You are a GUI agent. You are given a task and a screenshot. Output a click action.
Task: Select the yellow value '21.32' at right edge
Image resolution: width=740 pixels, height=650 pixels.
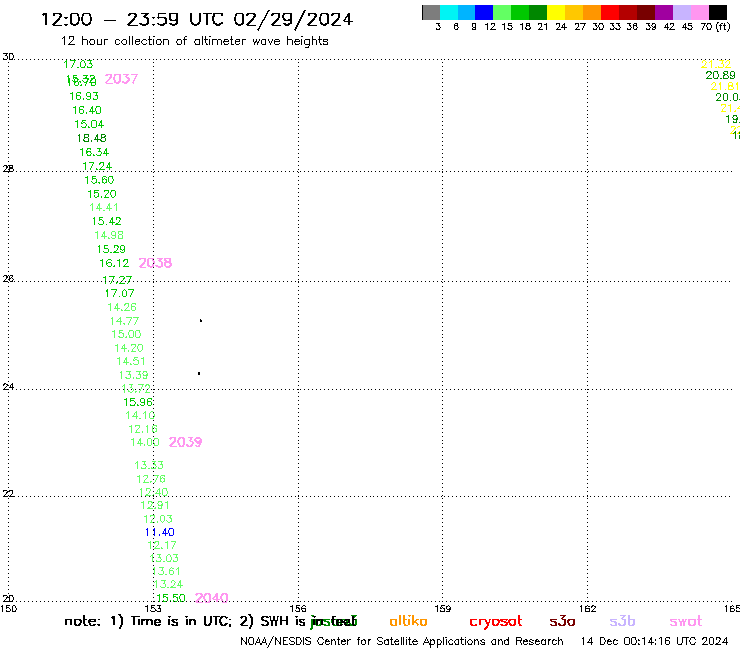tap(716, 65)
